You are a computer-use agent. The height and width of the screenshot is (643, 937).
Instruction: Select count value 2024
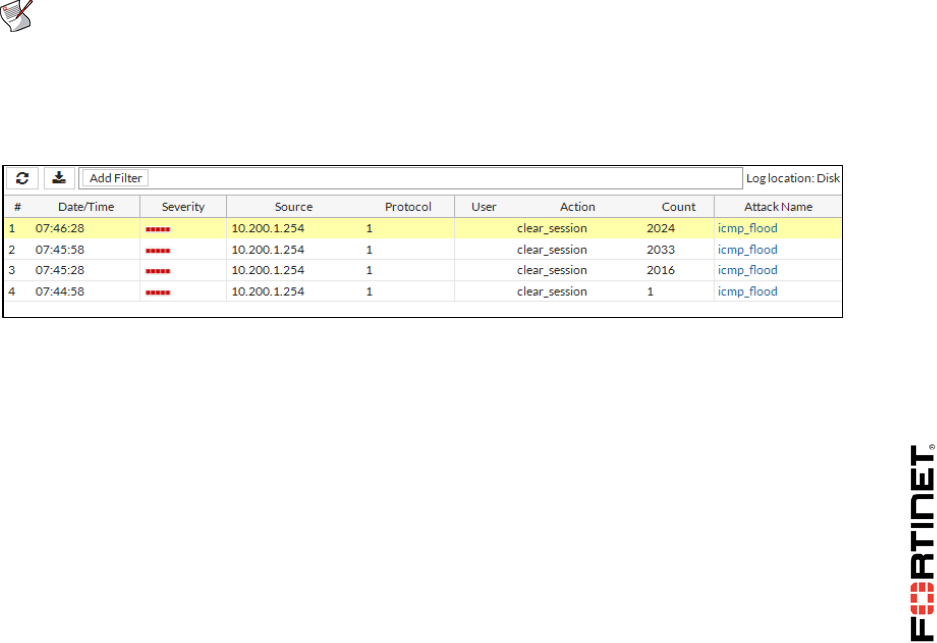pos(660,228)
